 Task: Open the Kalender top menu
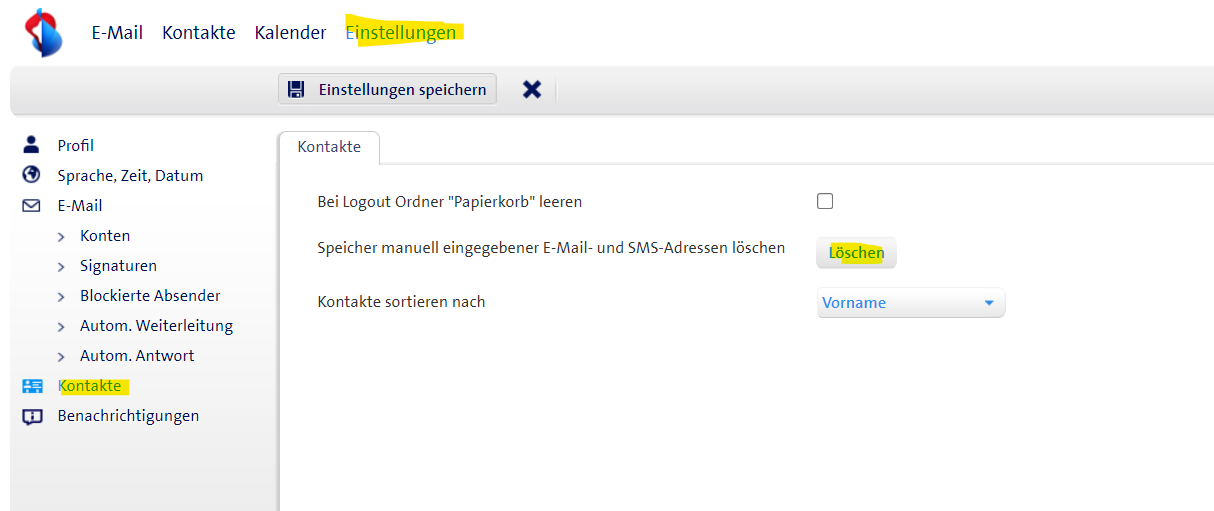coord(290,32)
